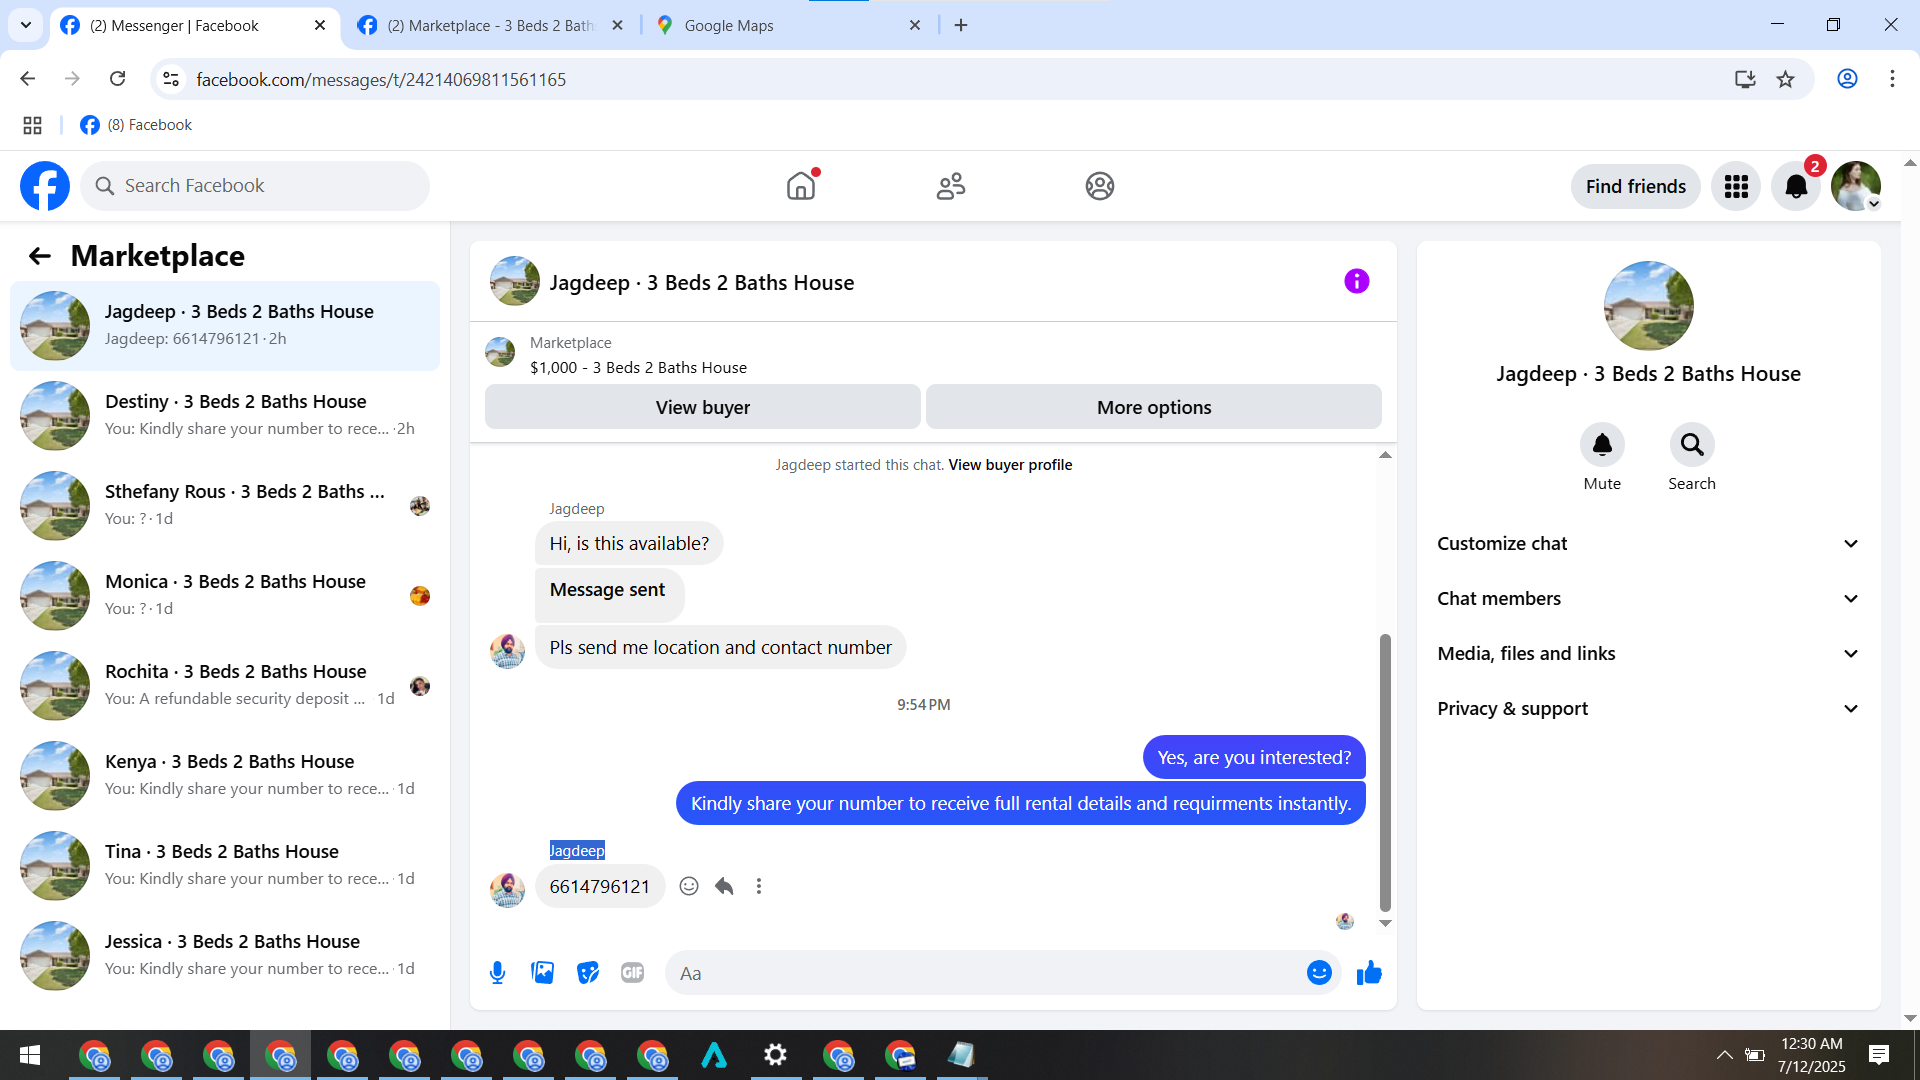Switch to Marketplace 3 Beds 2 Bath tab
The image size is (1920, 1080).
[x=490, y=25]
